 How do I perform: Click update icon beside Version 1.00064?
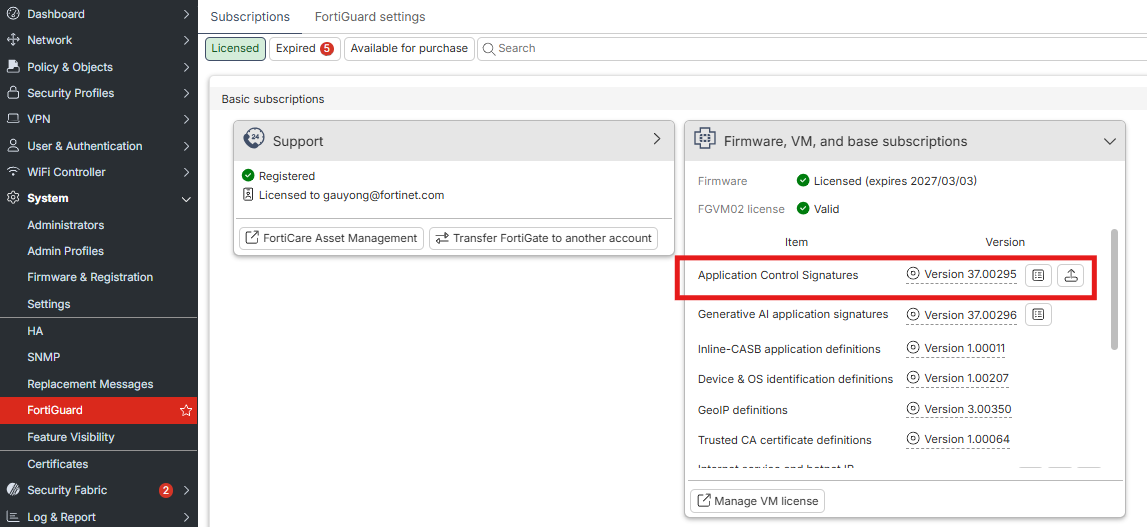click(x=913, y=438)
